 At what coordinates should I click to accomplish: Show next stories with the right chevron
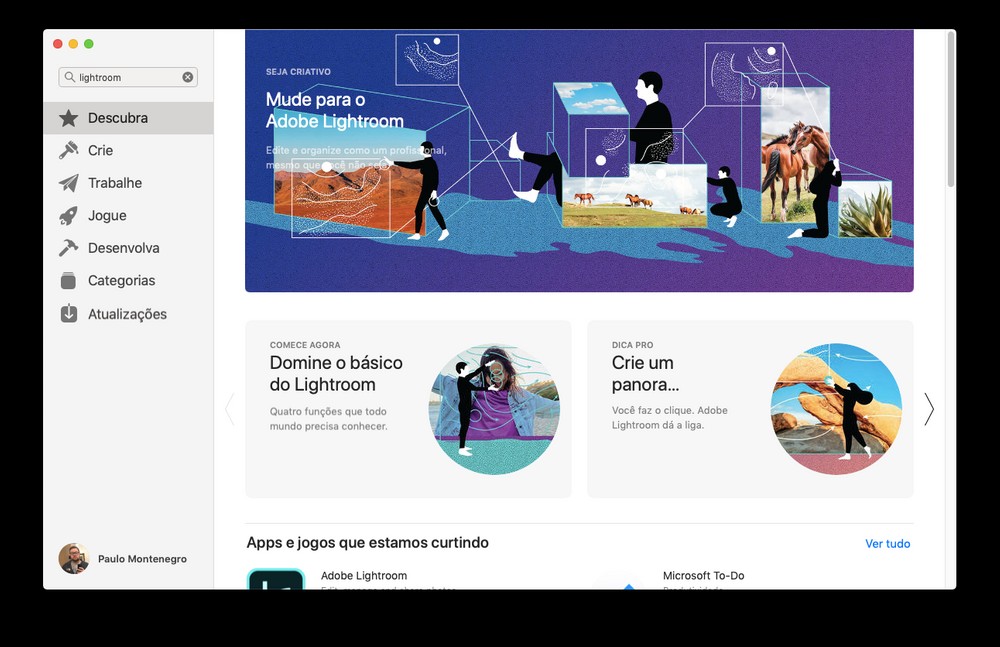click(929, 409)
